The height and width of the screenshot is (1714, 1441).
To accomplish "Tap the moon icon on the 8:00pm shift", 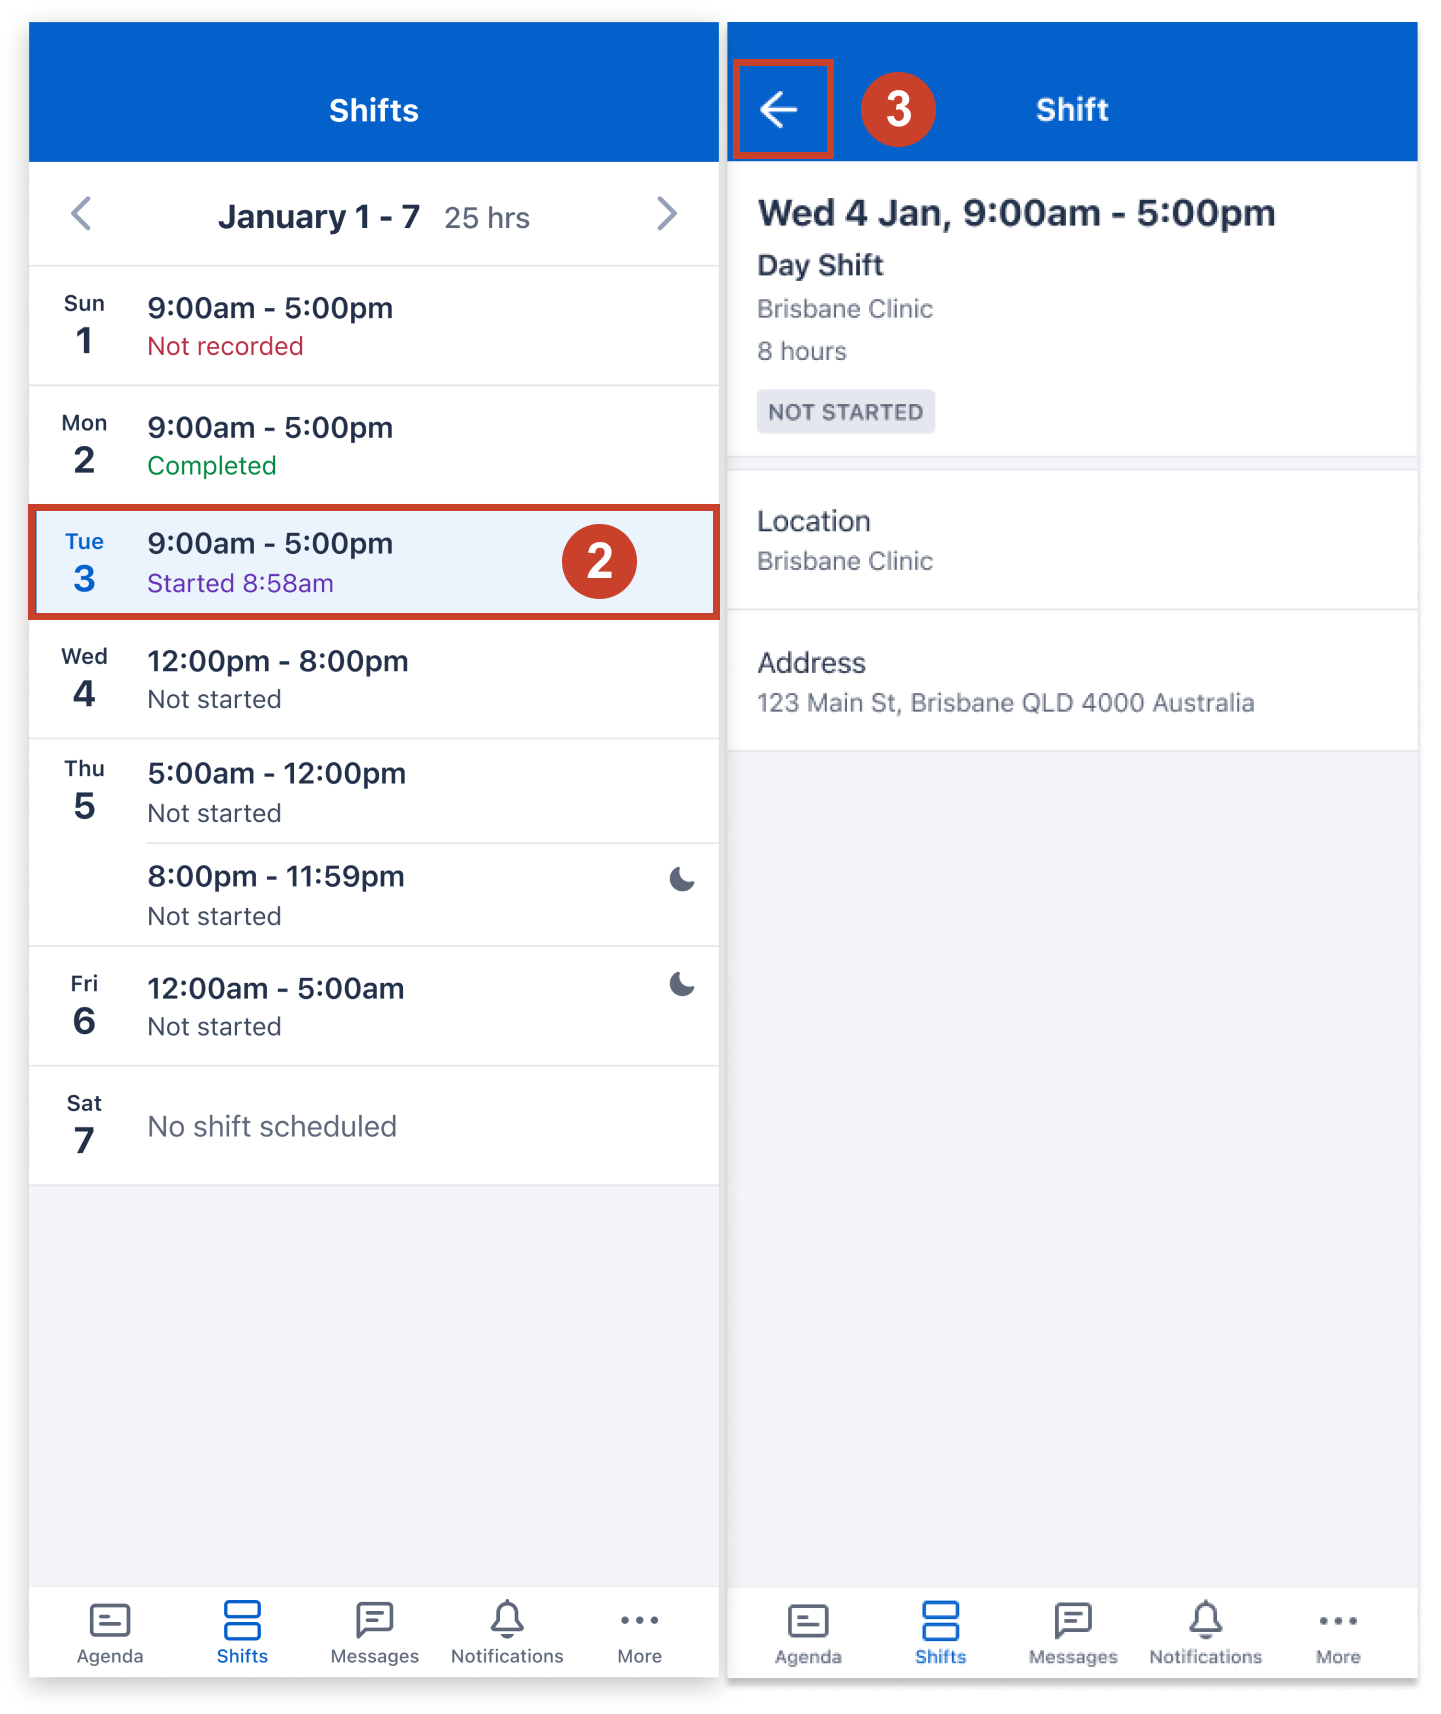I will [681, 881].
